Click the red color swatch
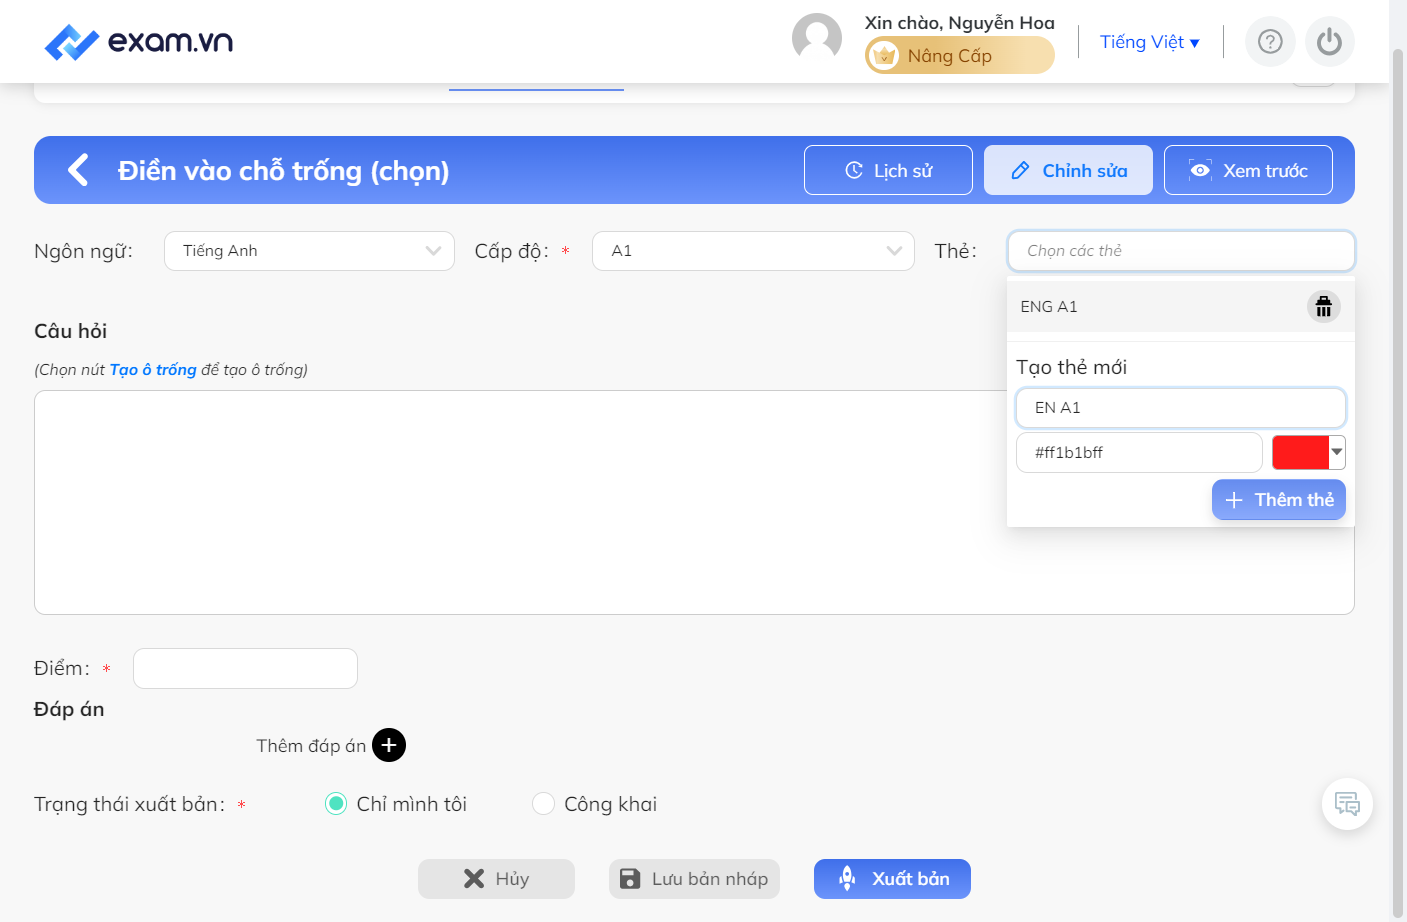Screen dimensions: 1407x922 (x=1300, y=452)
